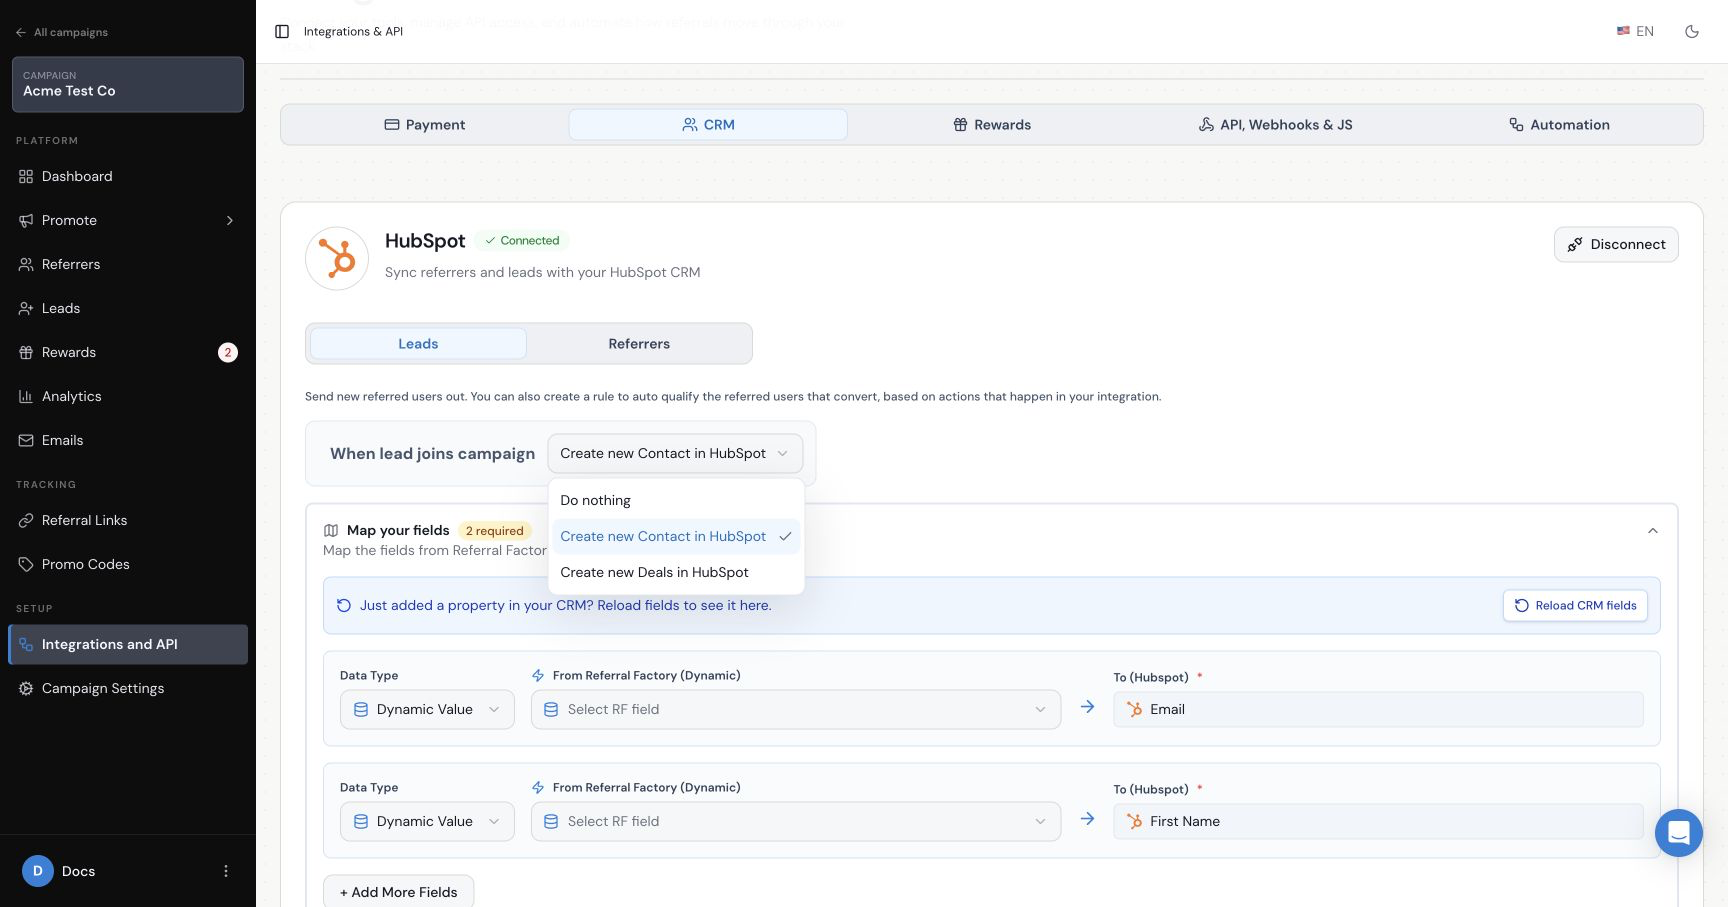Screen dimensions: 1728x907
Task: Open the Automation tab
Action: coord(1559,124)
